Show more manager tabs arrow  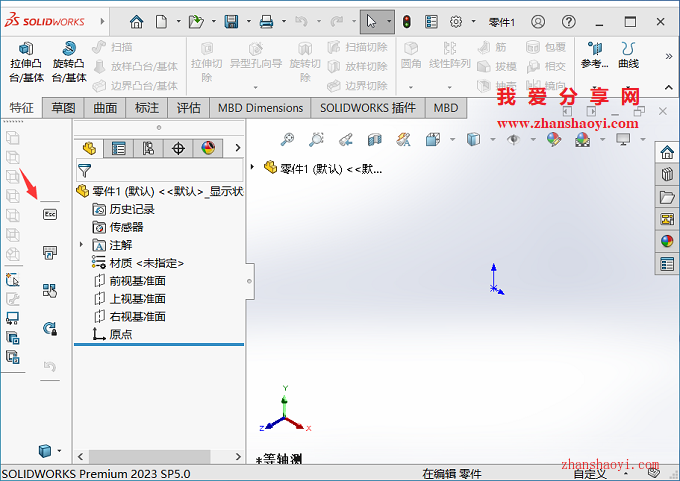click(x=238, y=148)
